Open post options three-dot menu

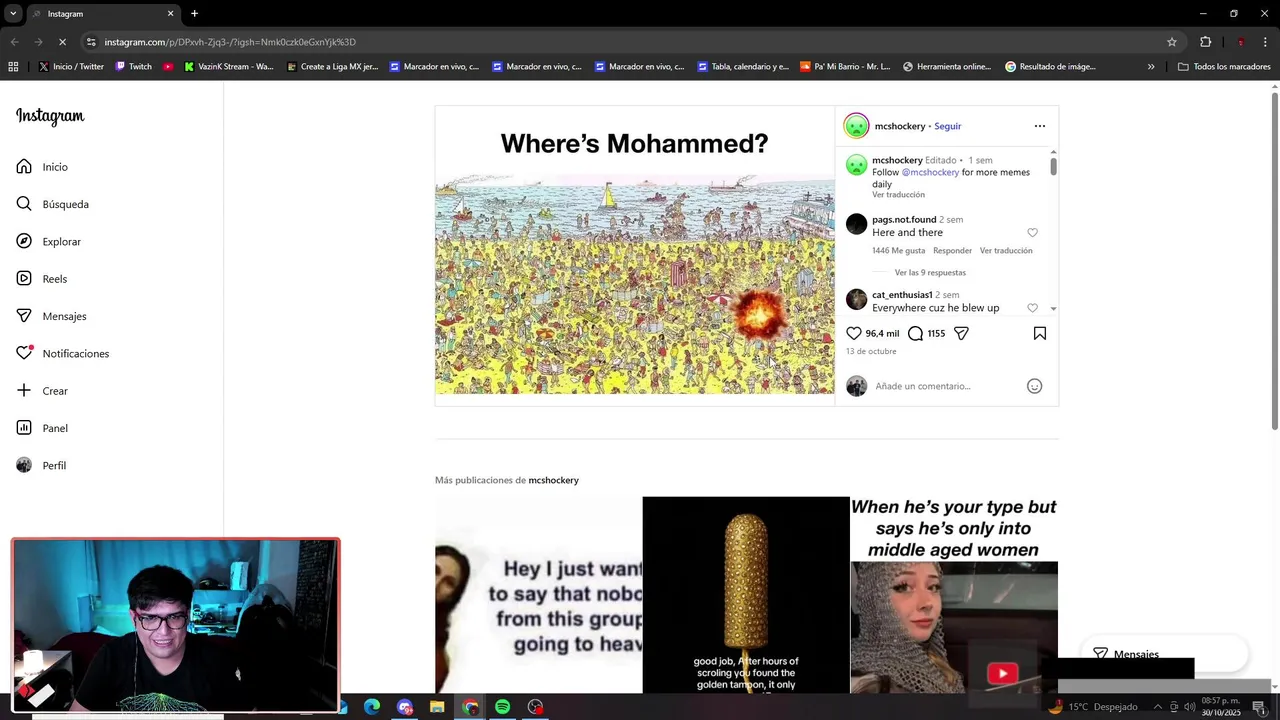(x=1040, y=126)
